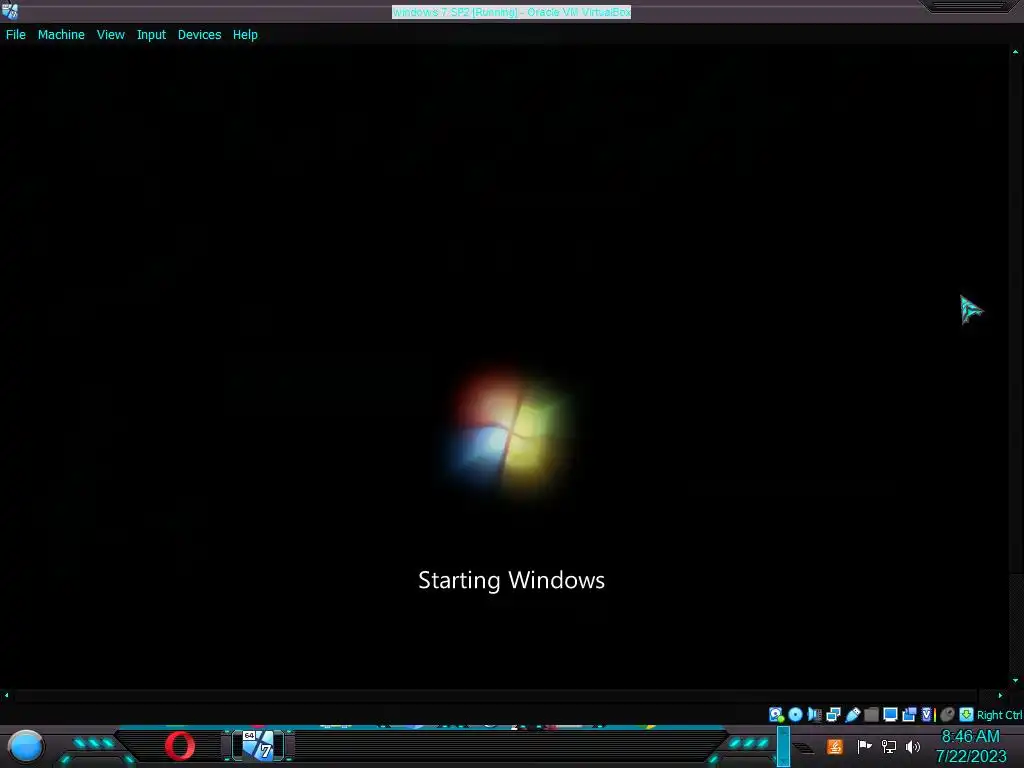Click the vertical scrollbar up arrow

[x=1016, y=52]
